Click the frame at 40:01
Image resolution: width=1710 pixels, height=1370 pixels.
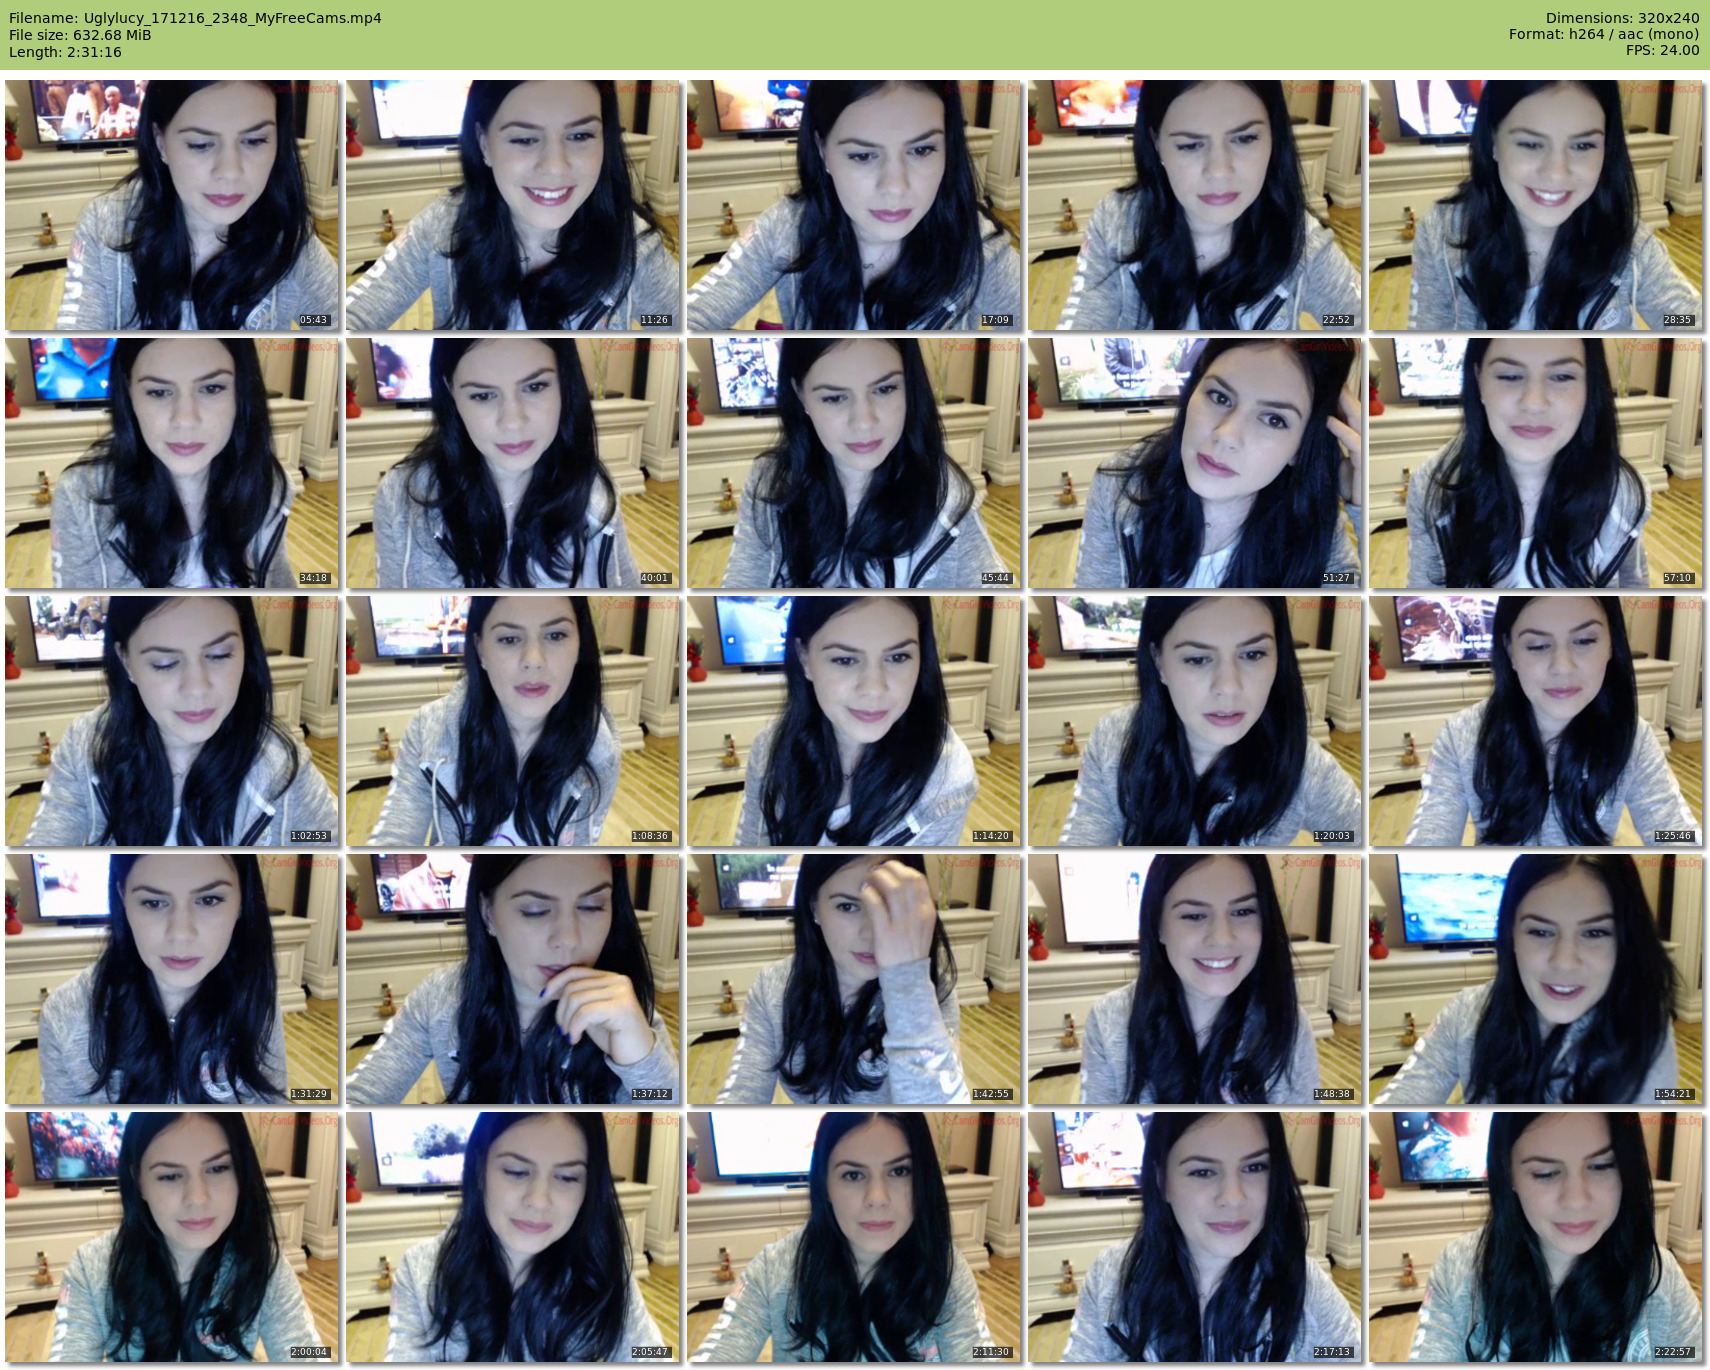[513, 463]
